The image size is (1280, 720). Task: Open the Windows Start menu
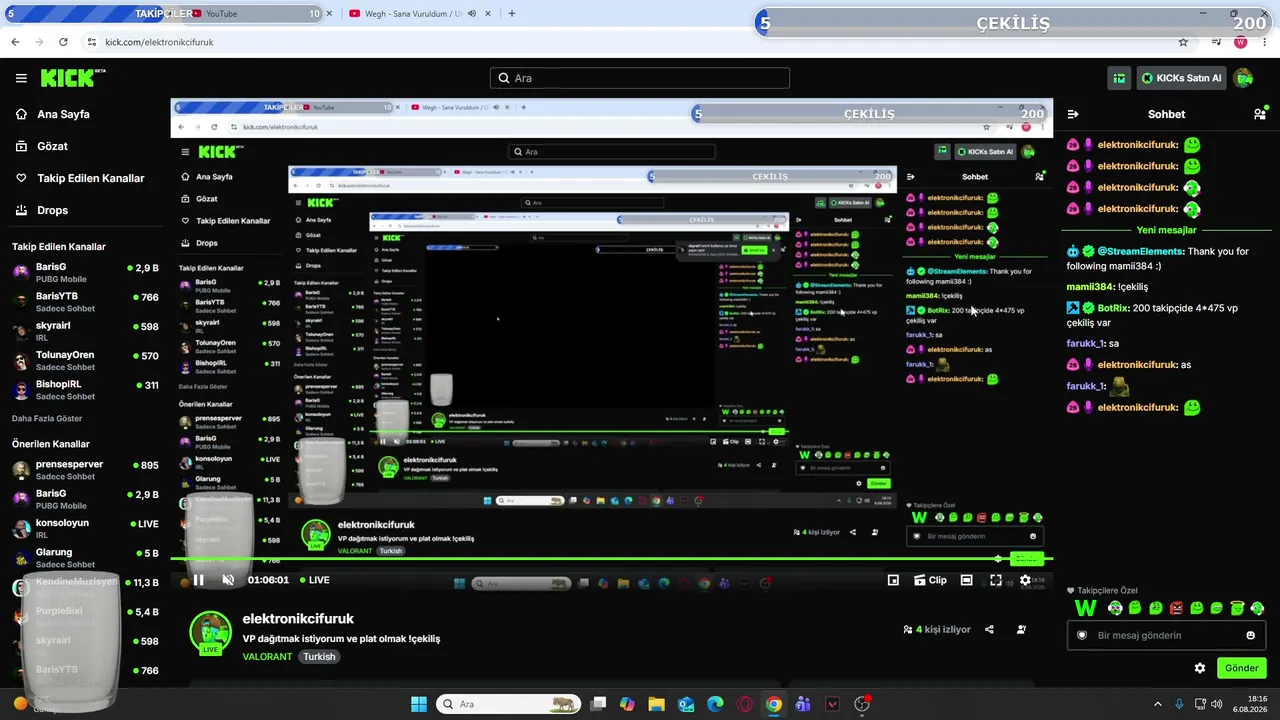click(419, 704)
